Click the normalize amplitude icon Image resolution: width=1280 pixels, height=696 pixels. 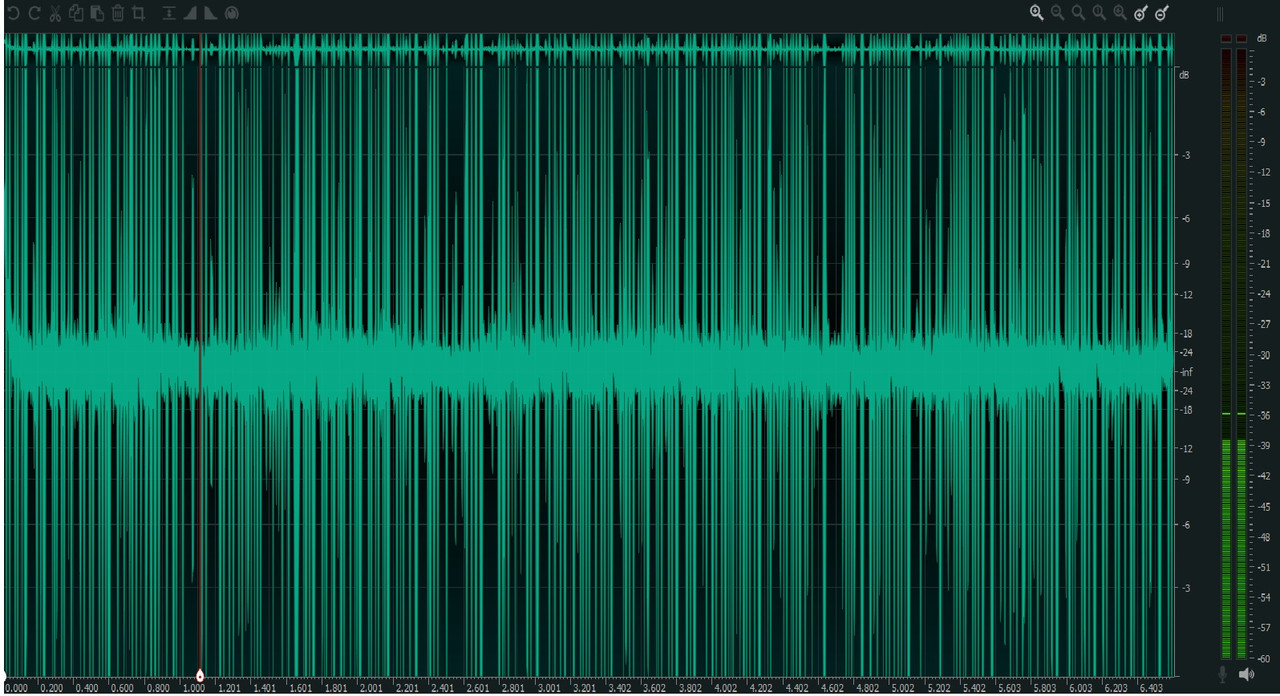click(169, 13)
